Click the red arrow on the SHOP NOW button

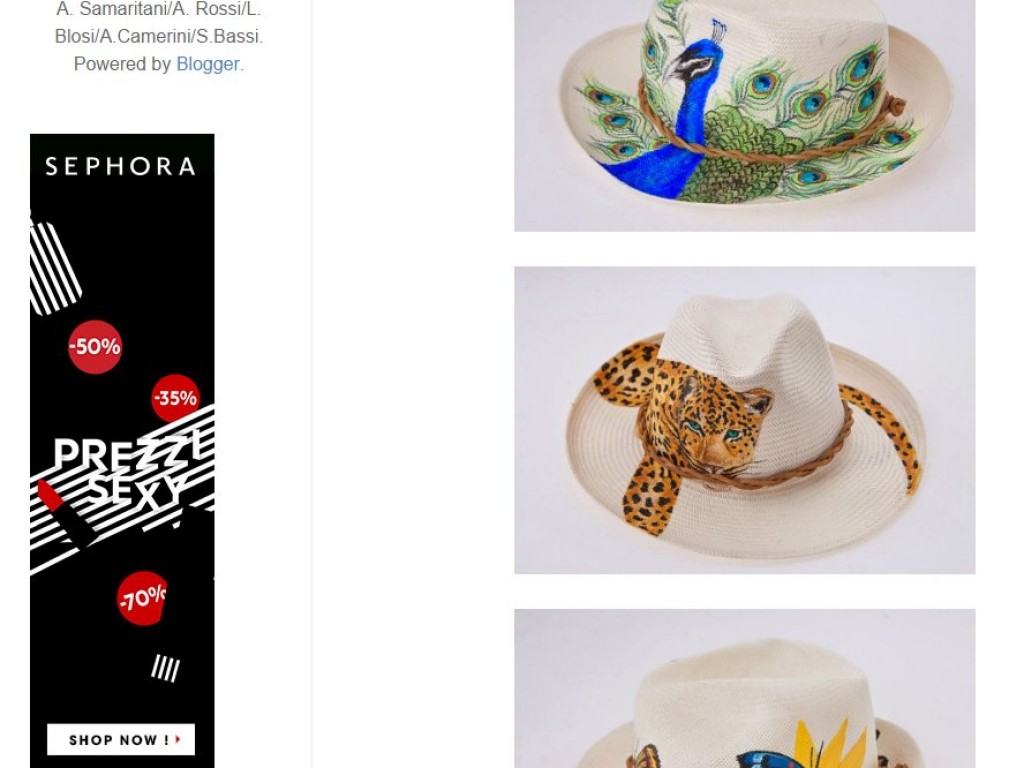178,739
